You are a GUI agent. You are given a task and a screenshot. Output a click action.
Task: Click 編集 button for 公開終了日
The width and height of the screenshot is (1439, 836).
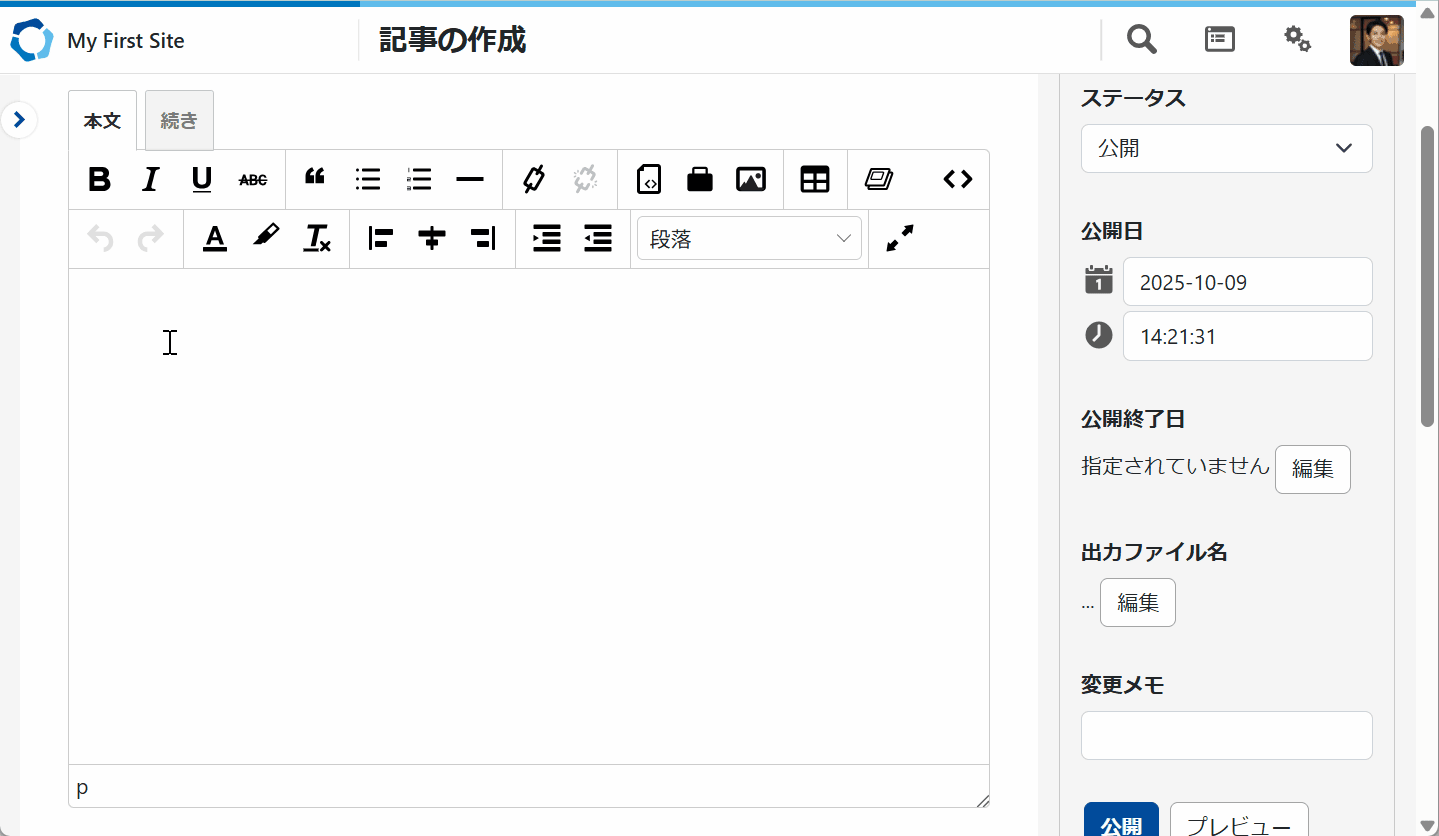pyautogui.click(x=1312, y=469)
